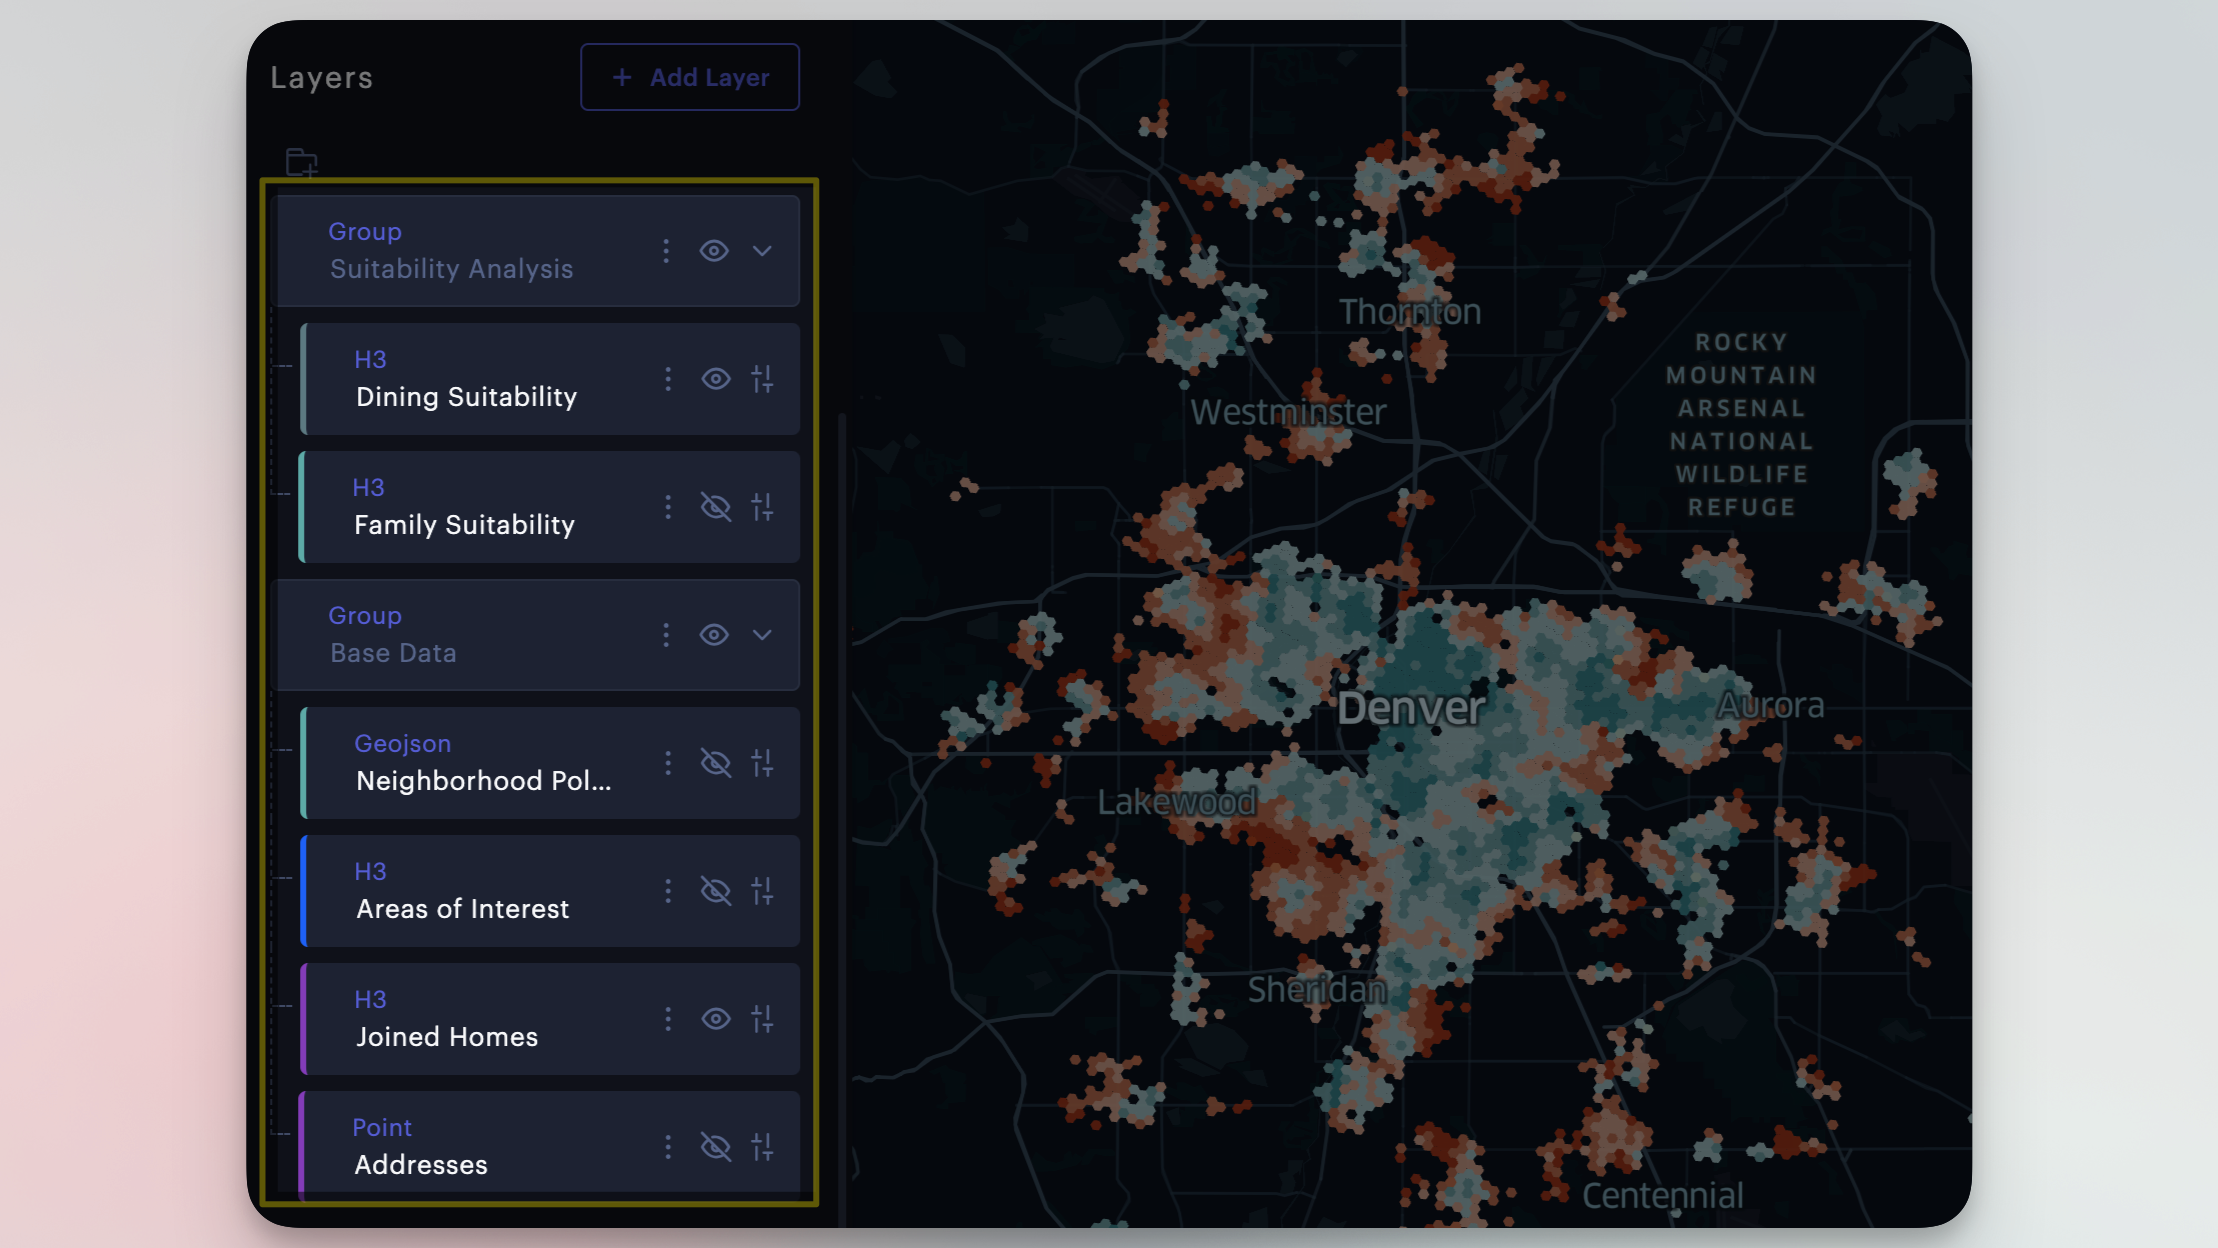2218x1248 pixels.
Task: Open Family Suitability layer settings sliders
Action: click(762, 507)
